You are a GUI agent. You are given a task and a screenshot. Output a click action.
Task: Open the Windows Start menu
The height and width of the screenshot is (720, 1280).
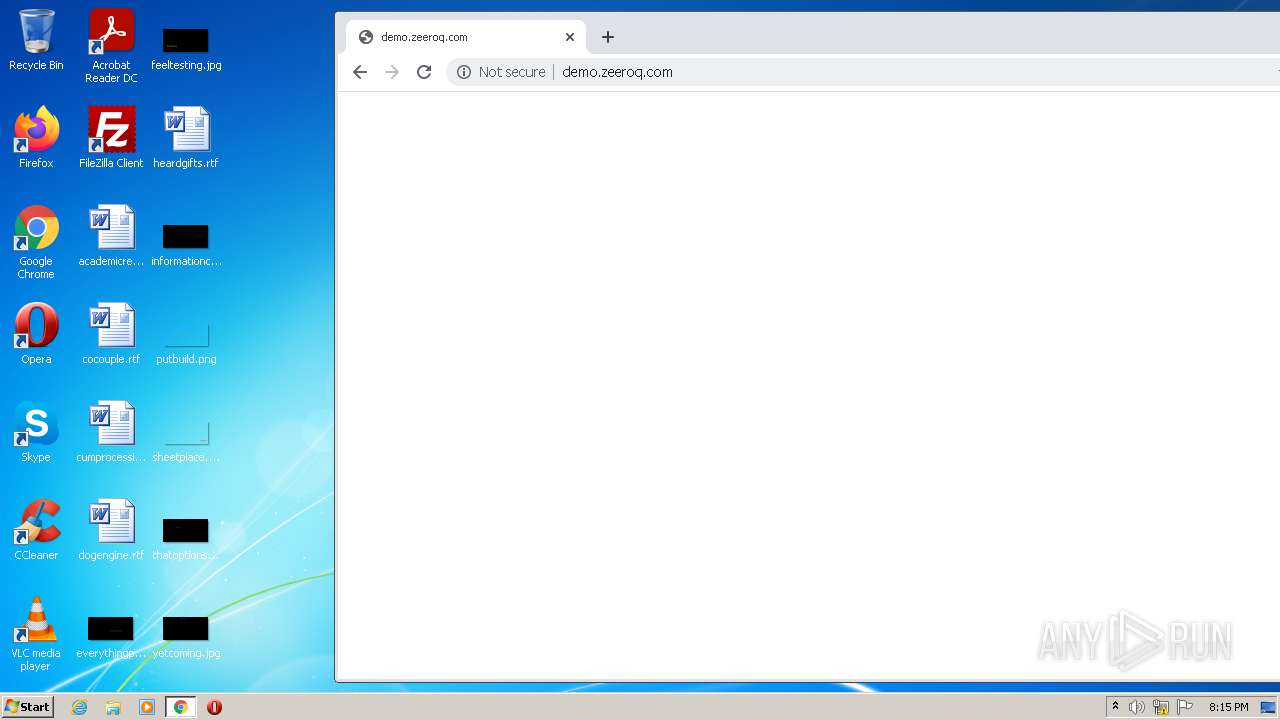click(28, 707)
